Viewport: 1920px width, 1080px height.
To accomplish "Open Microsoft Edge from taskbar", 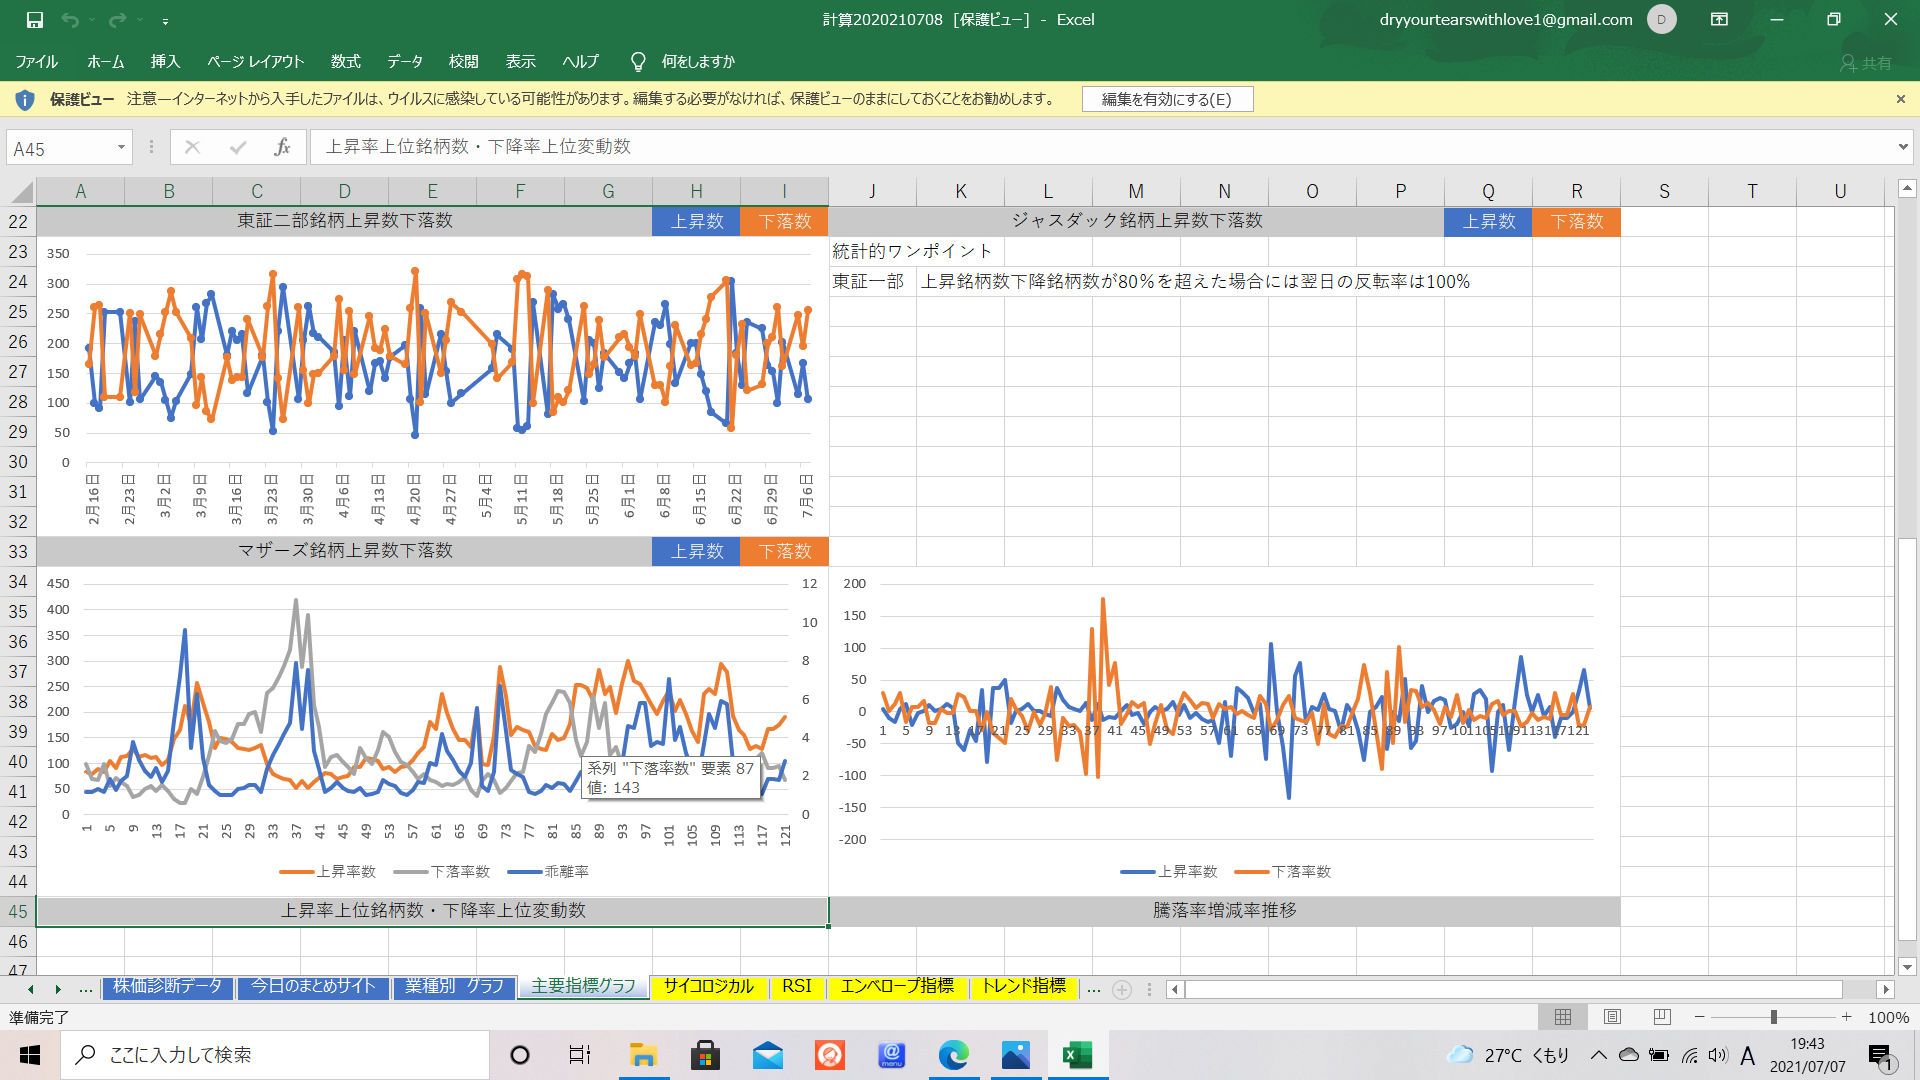I will click(x=953, y=1055).
